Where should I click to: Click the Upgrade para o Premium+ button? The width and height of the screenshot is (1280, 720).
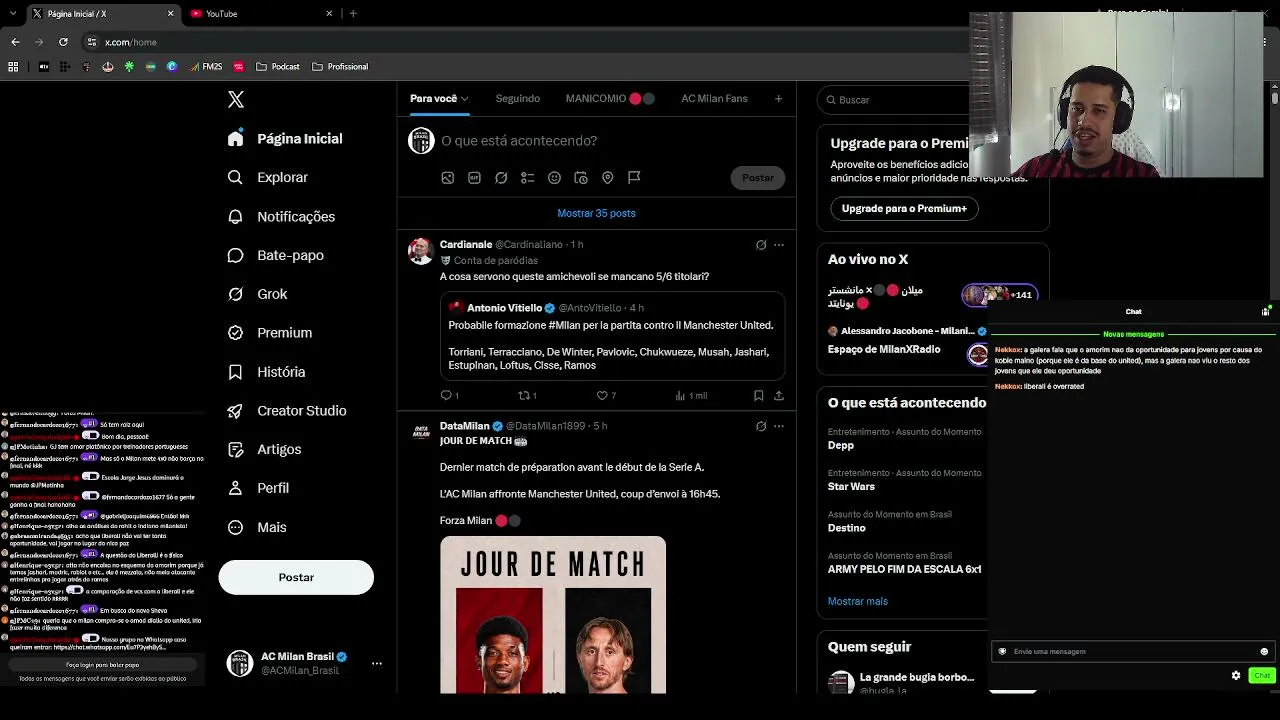904,209
